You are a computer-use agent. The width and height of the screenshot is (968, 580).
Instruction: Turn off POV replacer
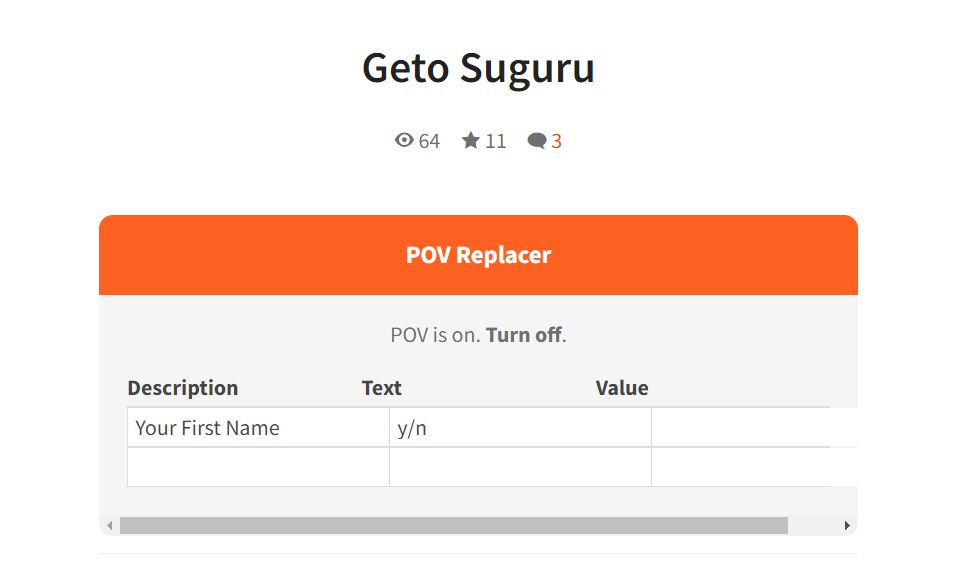point(524,334)
